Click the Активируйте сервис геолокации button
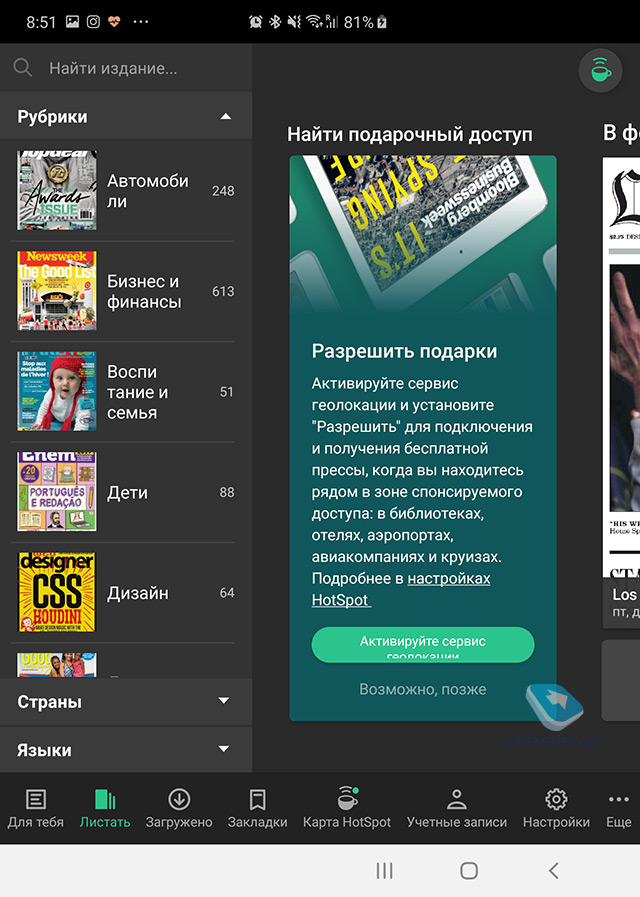 pos(423,645)
